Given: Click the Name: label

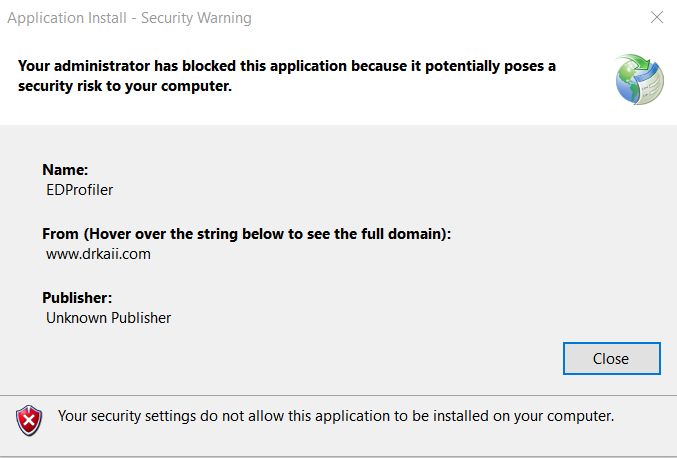Looking at the screenshot, I should point(65,170).
